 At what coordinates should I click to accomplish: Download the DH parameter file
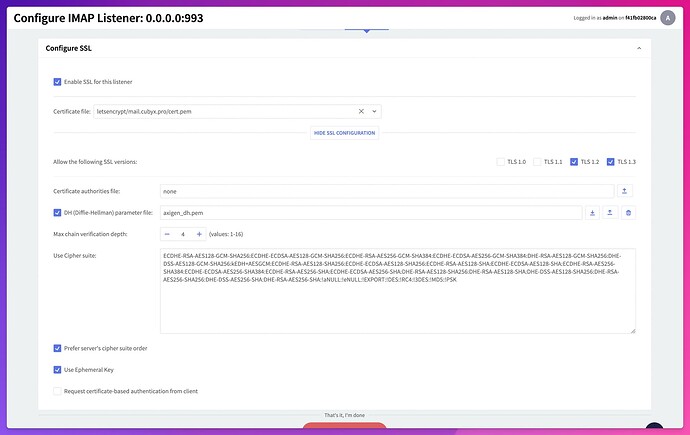tap(592, 212)
